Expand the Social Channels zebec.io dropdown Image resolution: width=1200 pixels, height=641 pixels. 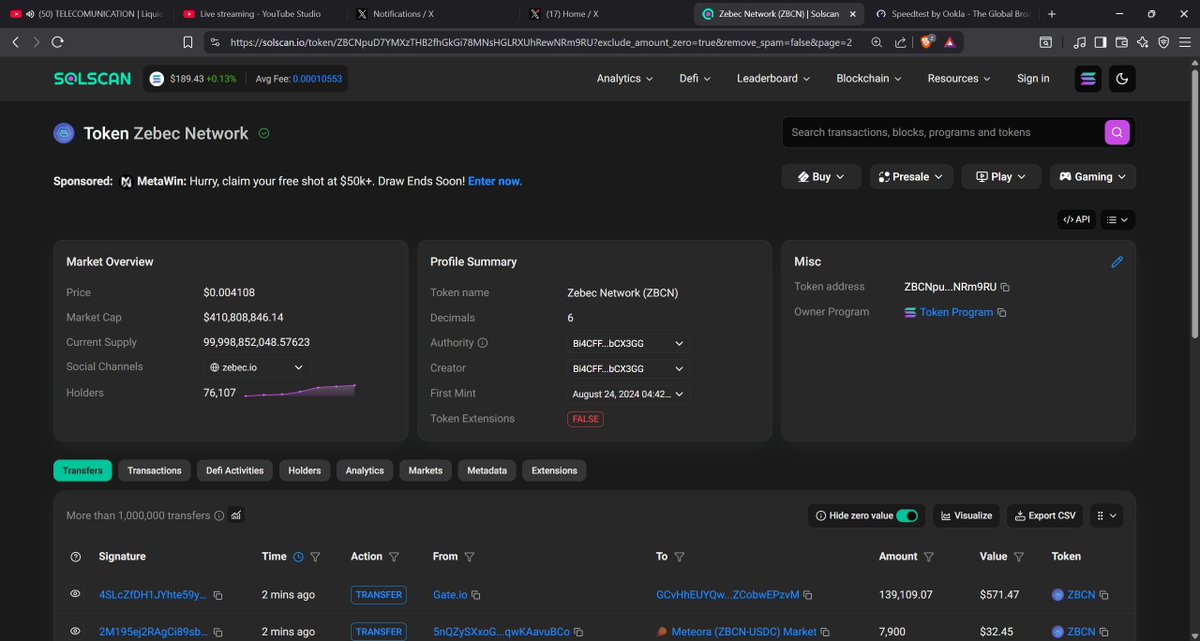256,368
